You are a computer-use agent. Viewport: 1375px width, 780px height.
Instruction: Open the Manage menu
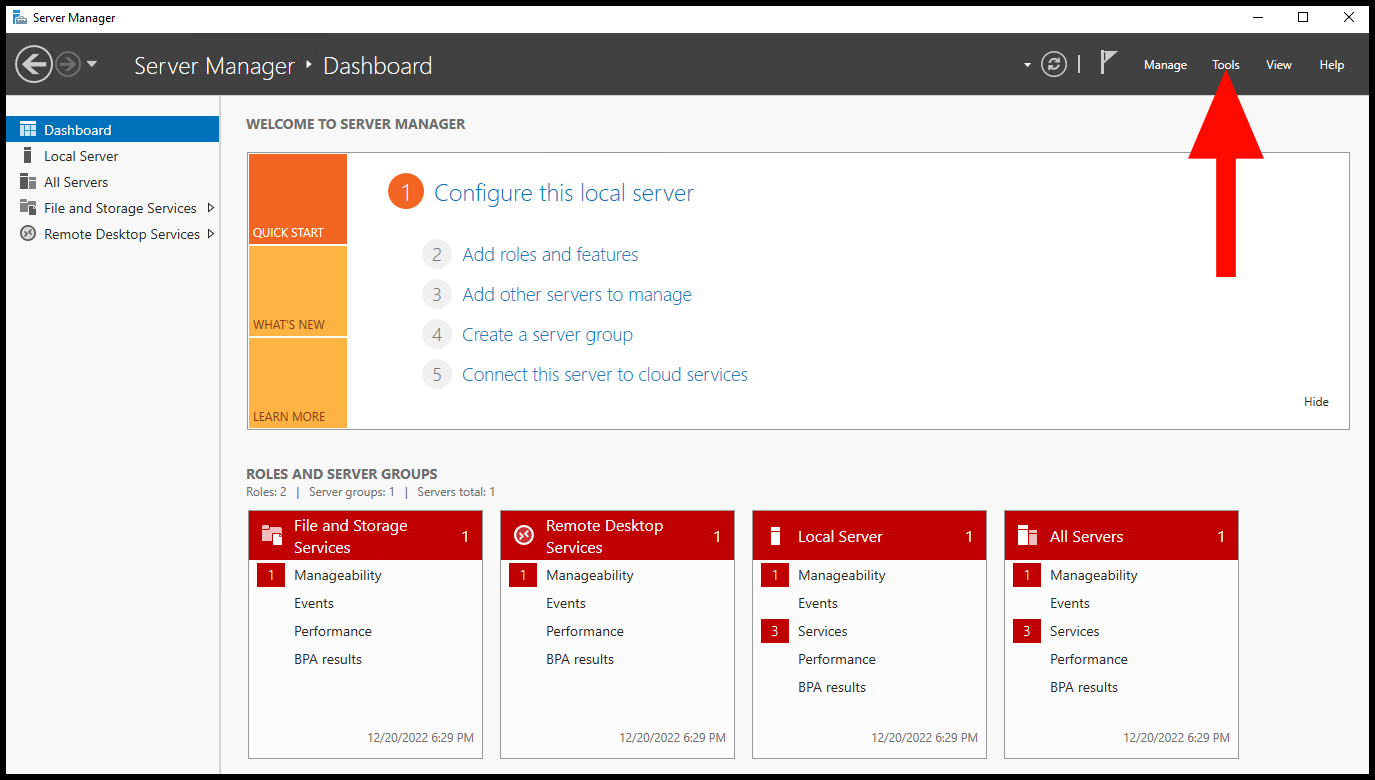pos(1165,64)
